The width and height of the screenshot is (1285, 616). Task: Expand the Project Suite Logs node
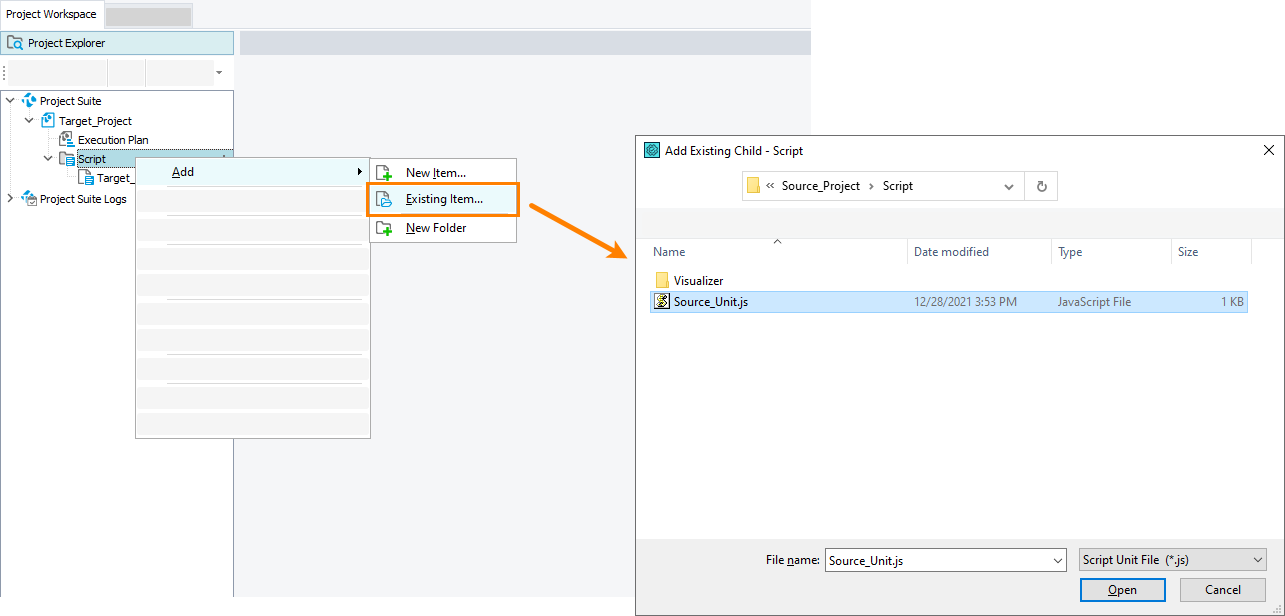pyautogui.click(x=10, y=198)
